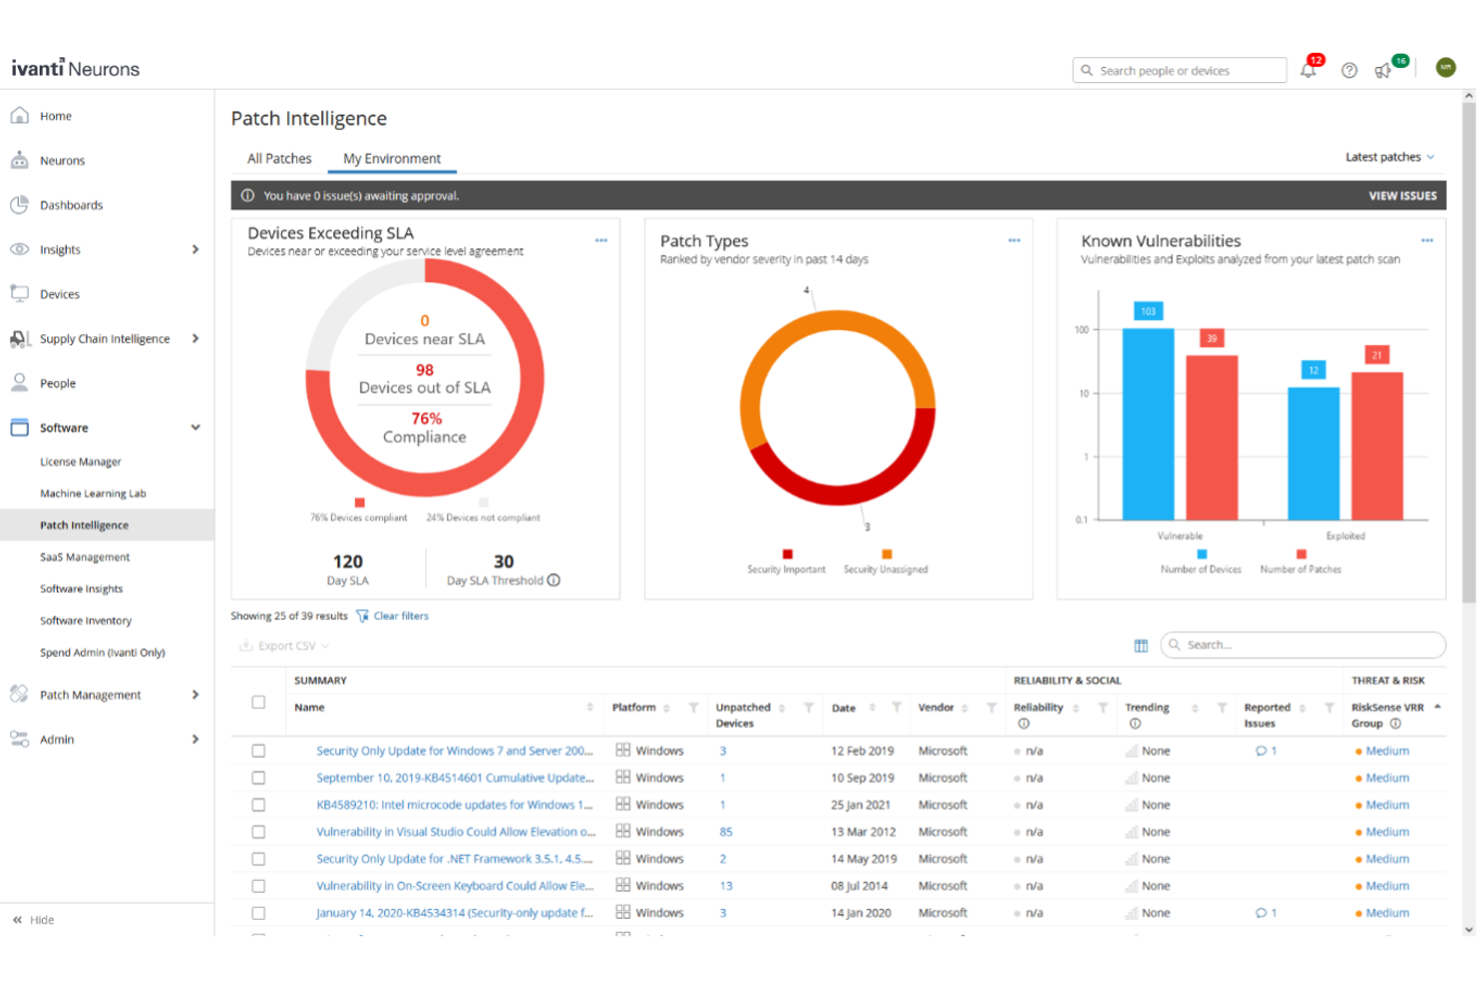
Task: Select the Security Only Update for .NET Framework row
Action: pyautogui.click(x=259, y=858)
